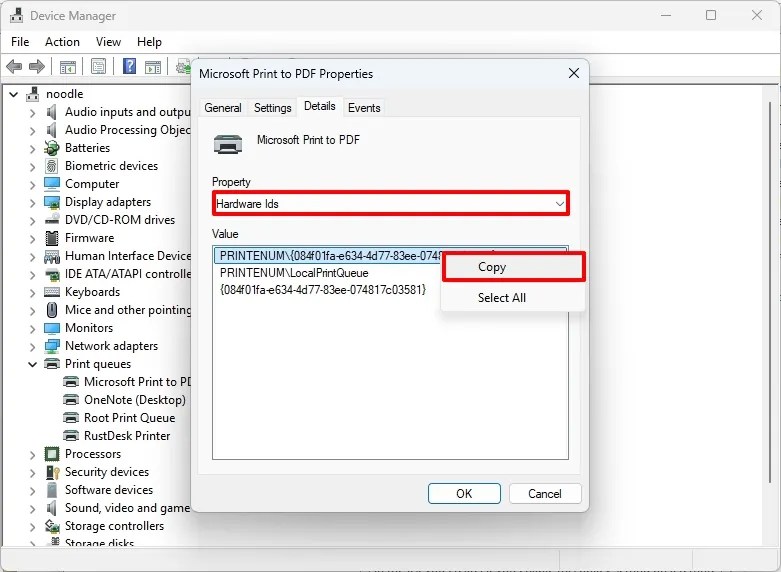
Task: Open the View menu
Action: 108,42
